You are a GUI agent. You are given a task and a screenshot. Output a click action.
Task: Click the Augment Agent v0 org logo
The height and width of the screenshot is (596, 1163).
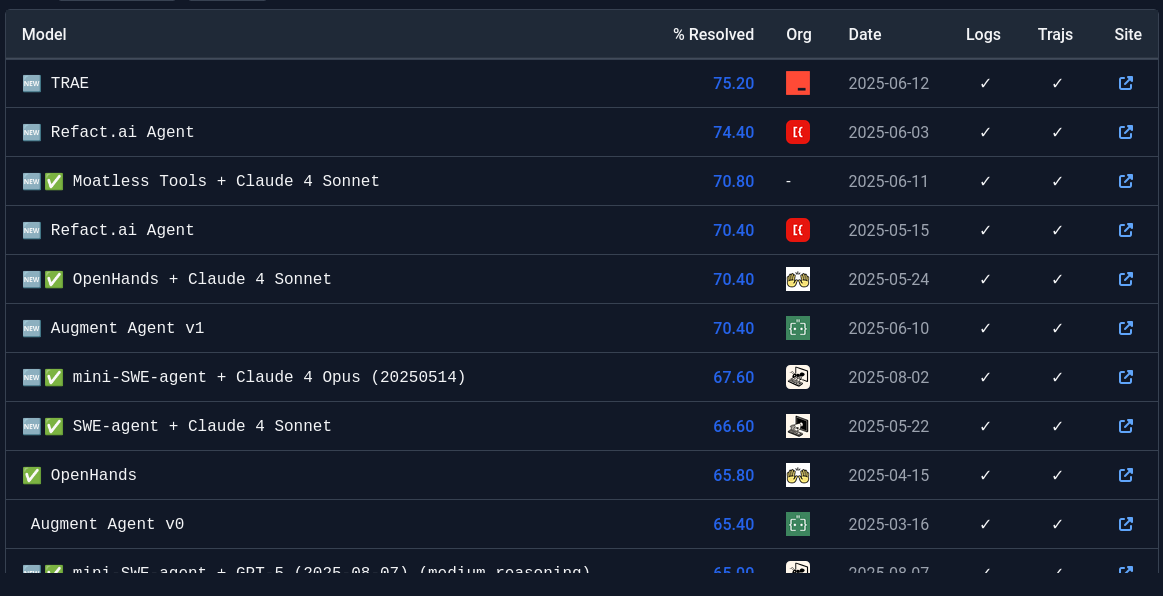[x=798, y=523]
